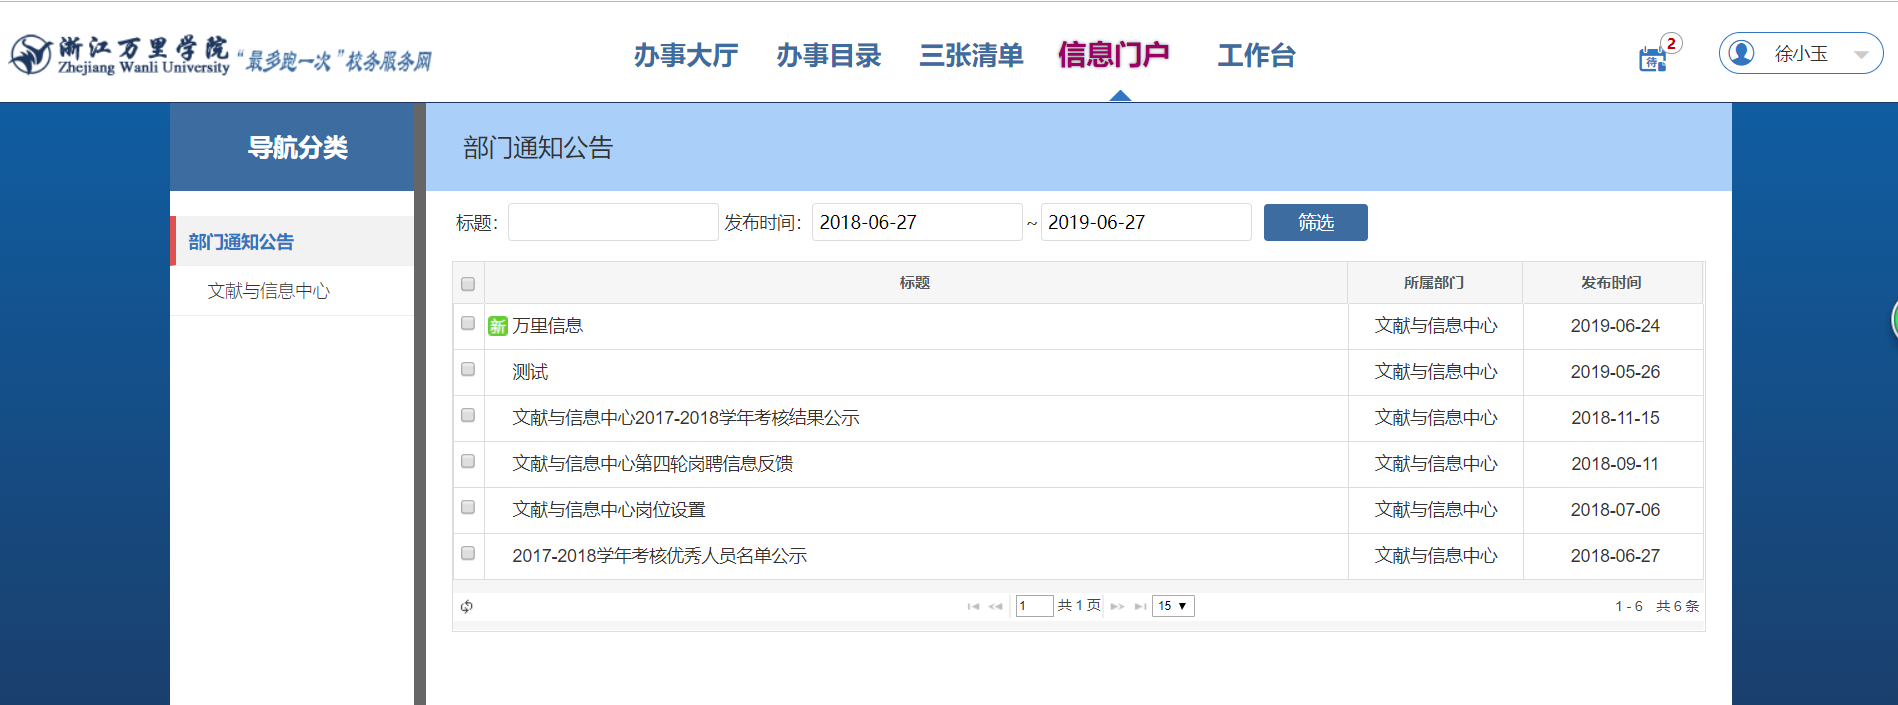Switch to the 办事大厅 tab
This screenshot has width=1898, height=705.
tap(686, 55)
